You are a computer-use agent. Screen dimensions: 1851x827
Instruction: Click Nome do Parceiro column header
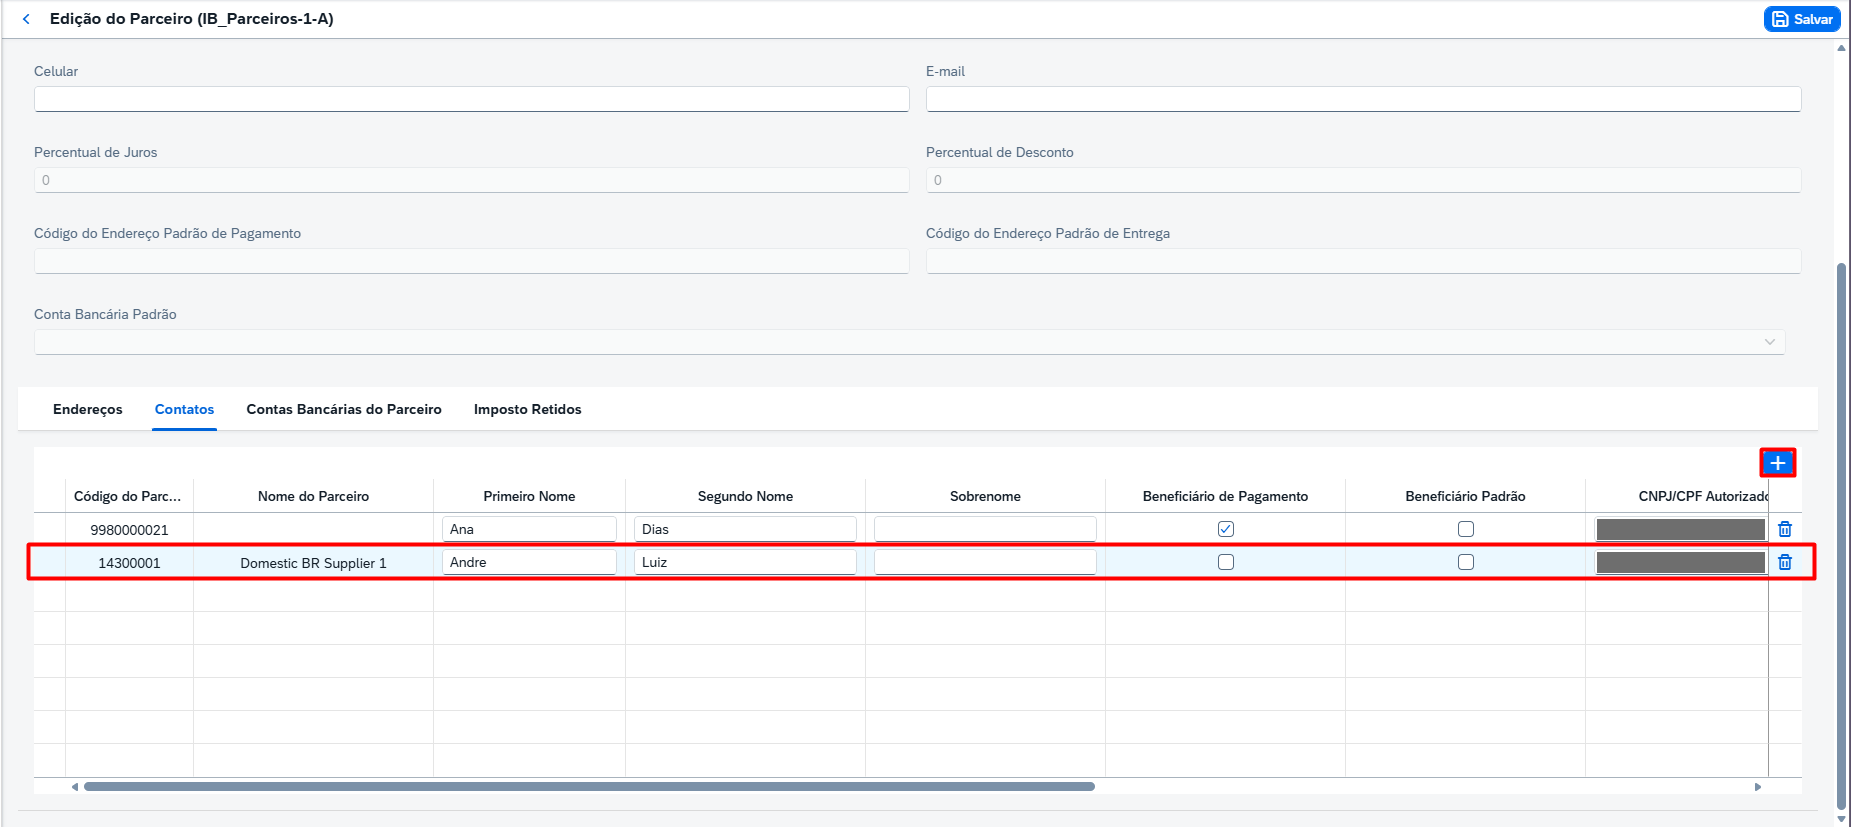click(313, 496)
